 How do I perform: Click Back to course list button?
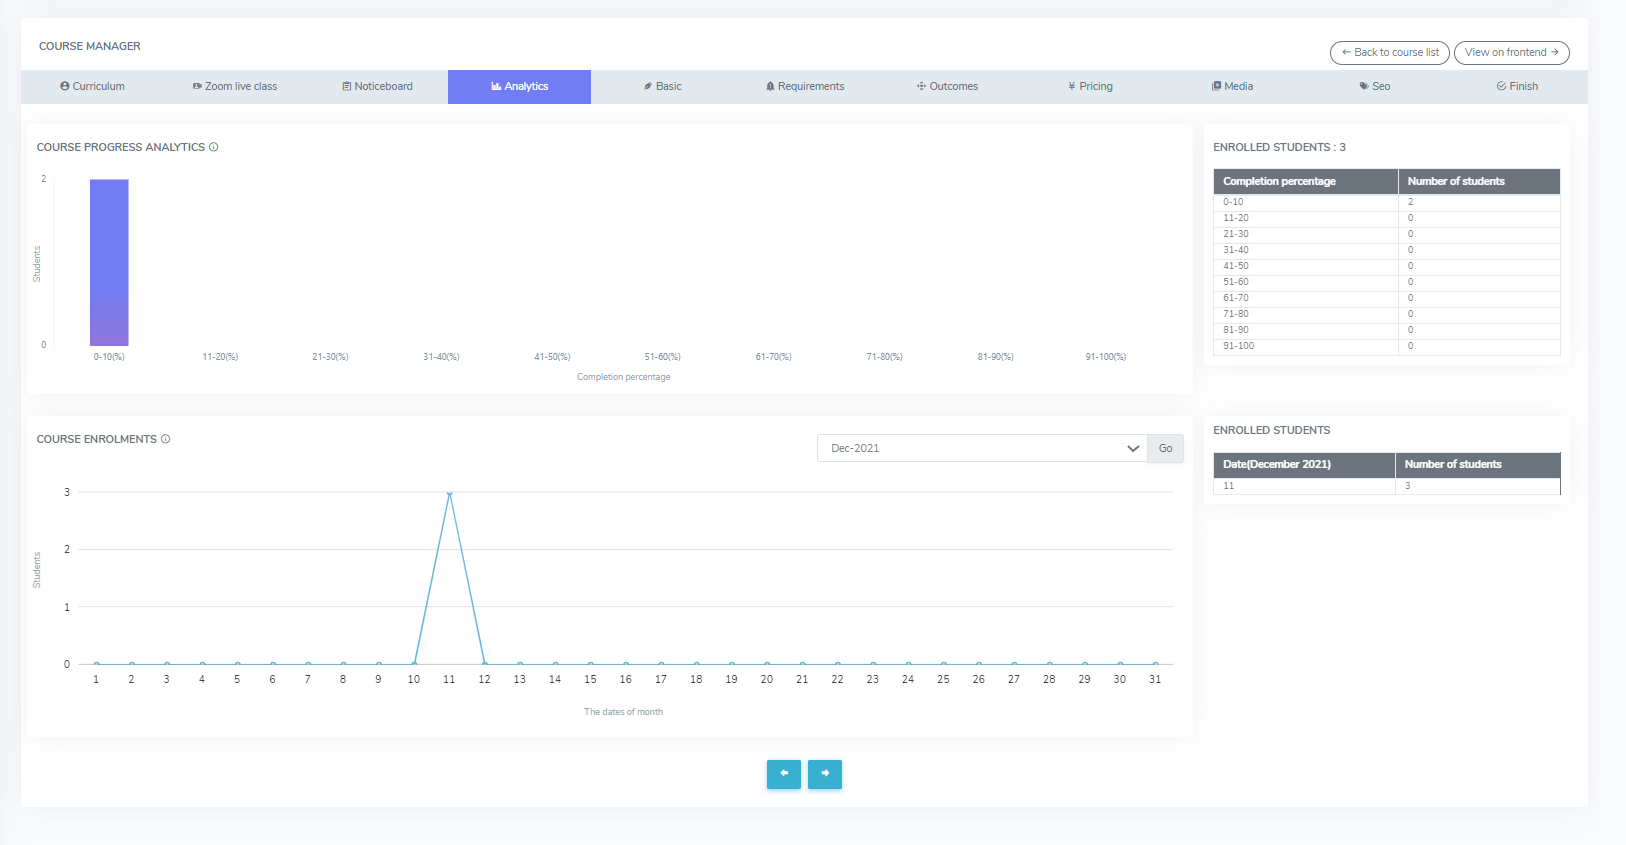click(x=1389, y=52)
